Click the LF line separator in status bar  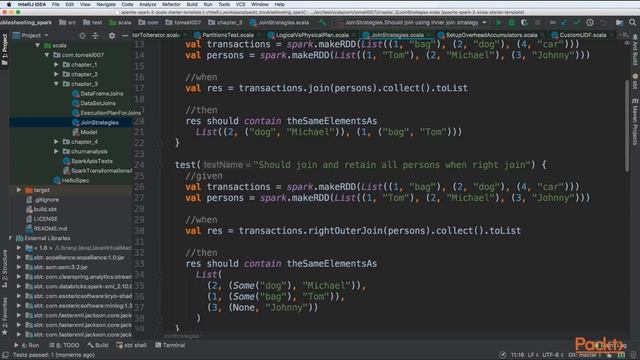[x=533, y=355]
